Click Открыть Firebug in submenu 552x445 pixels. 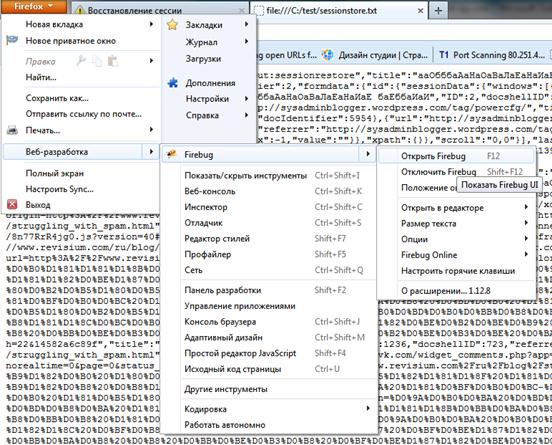tap(456, 156)
